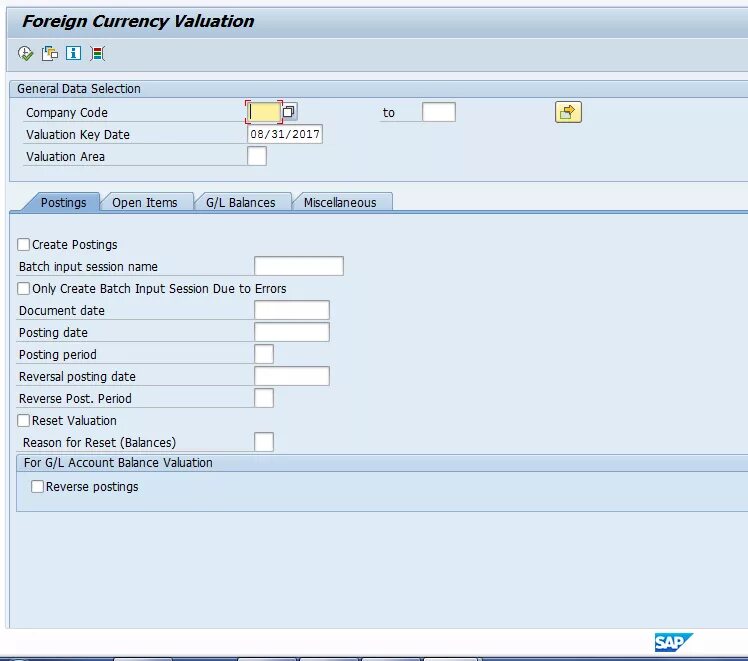Check the Reset Valuation box
The image size is (748, 661).
pos(23,421)
